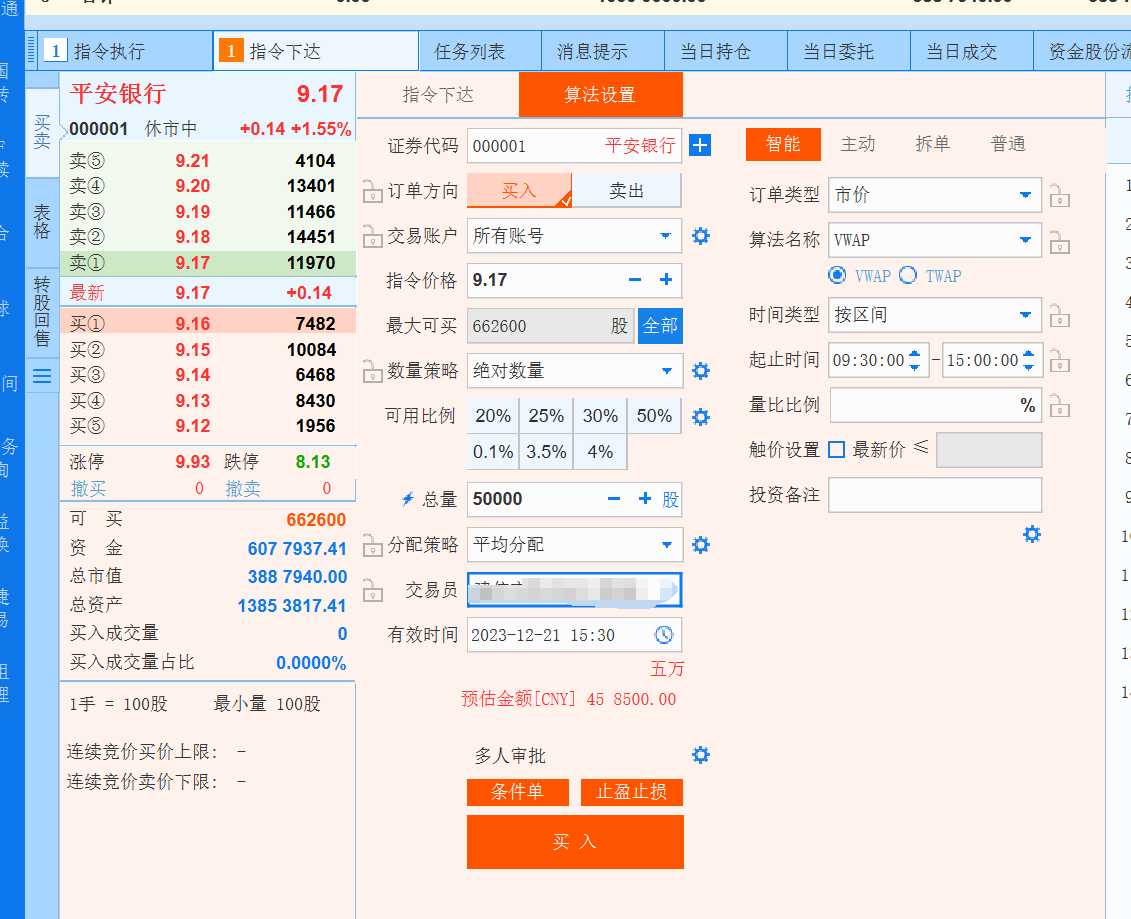Toggle lock icon beside 订单方向
1131x919 pixels.
click(x=372, y=191)
